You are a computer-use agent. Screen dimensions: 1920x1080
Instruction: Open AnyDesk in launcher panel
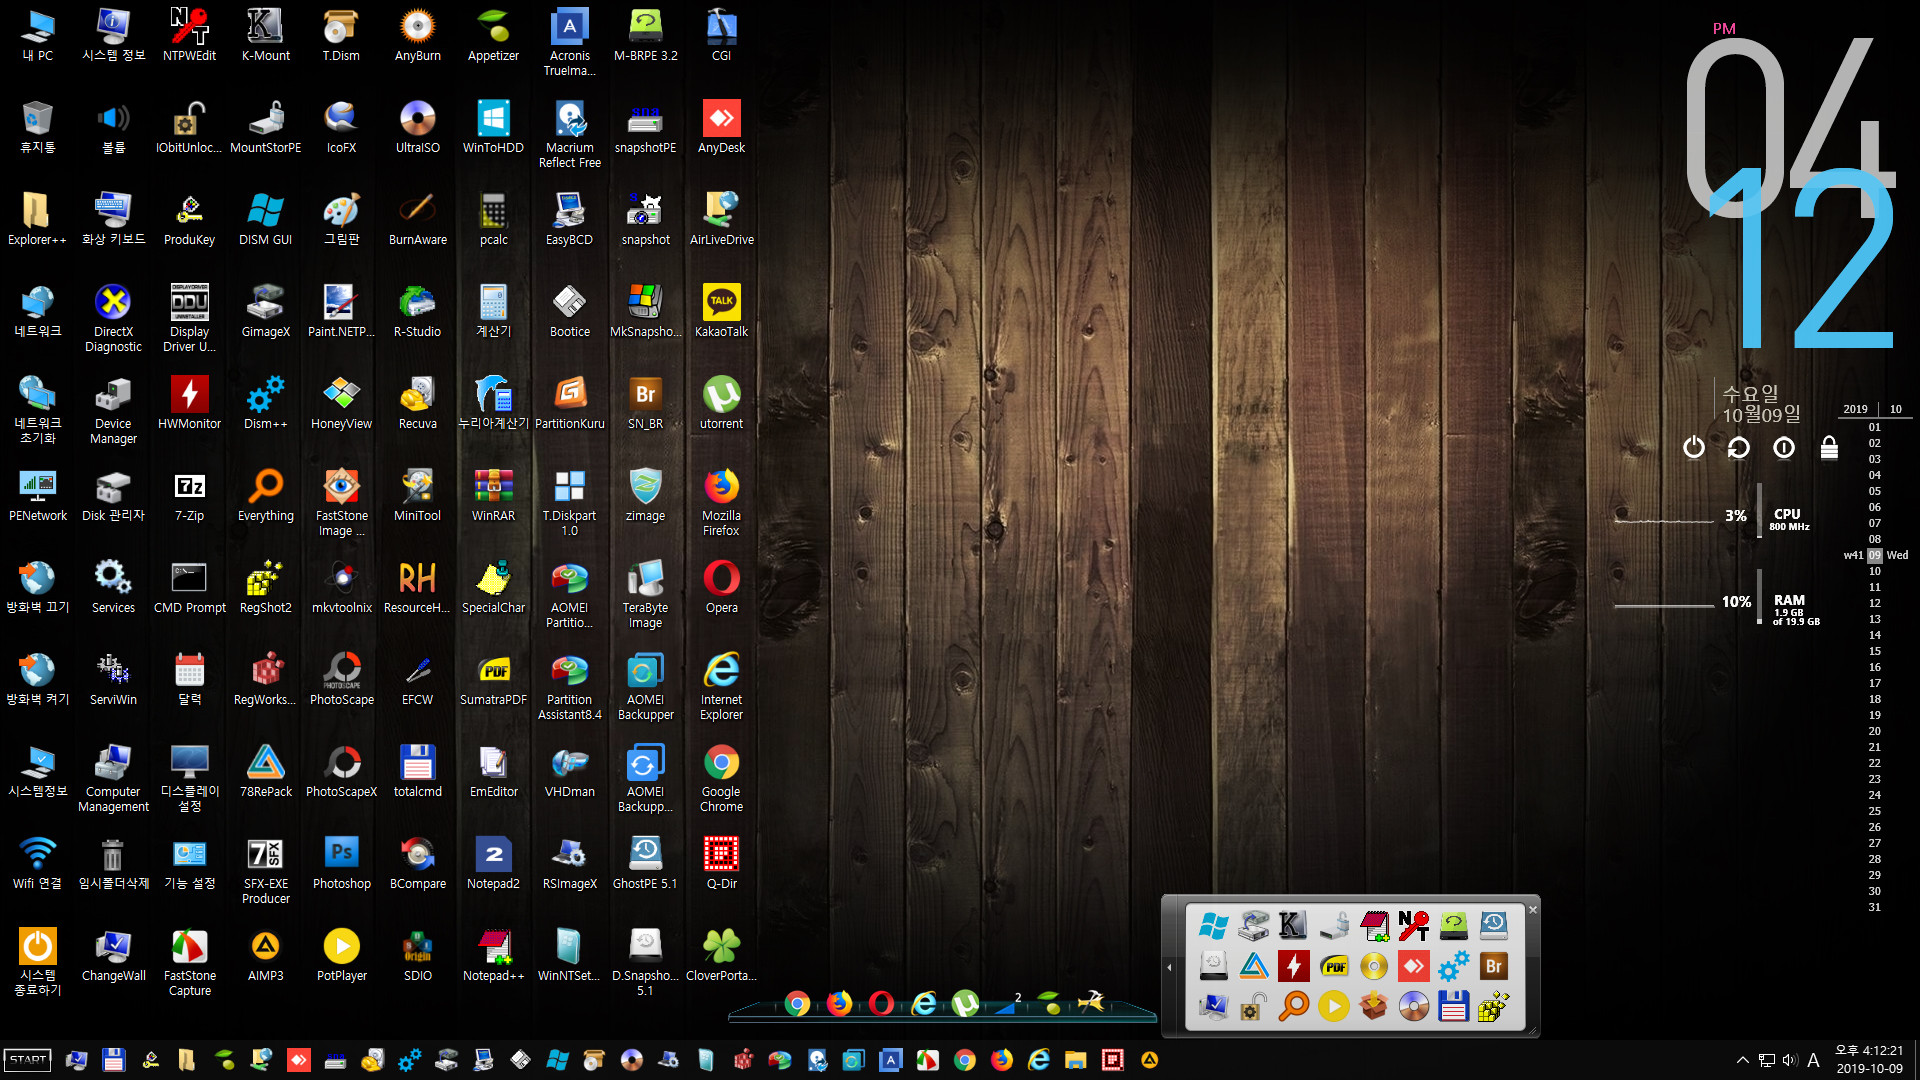coord(1413,966)
